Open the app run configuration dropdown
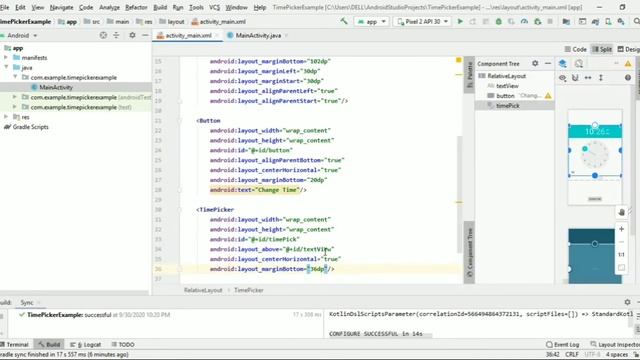 pyautogui.click(x=371, y=22)
